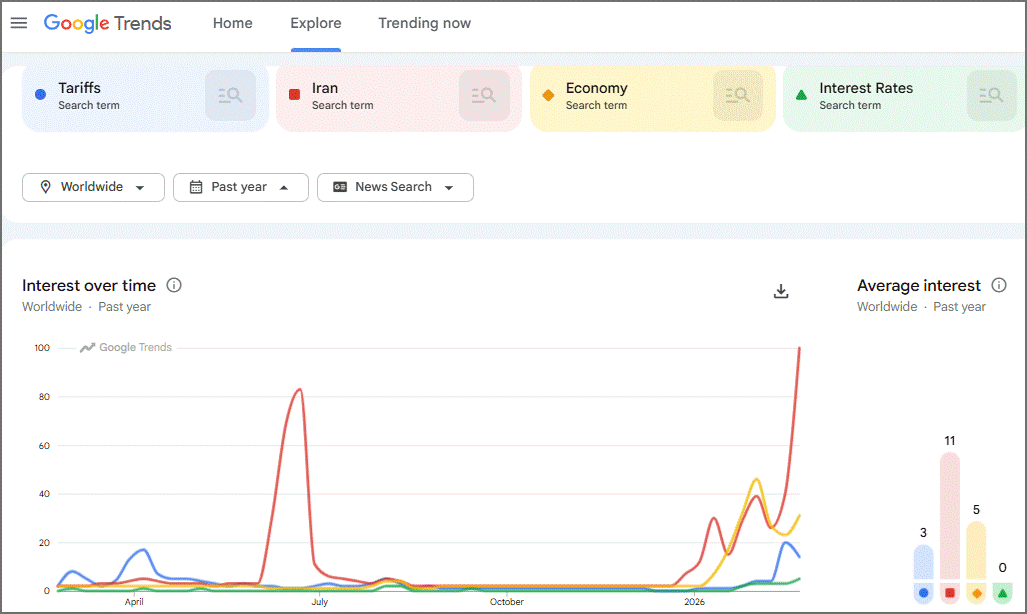Click the July label on the chart axis

320,602
